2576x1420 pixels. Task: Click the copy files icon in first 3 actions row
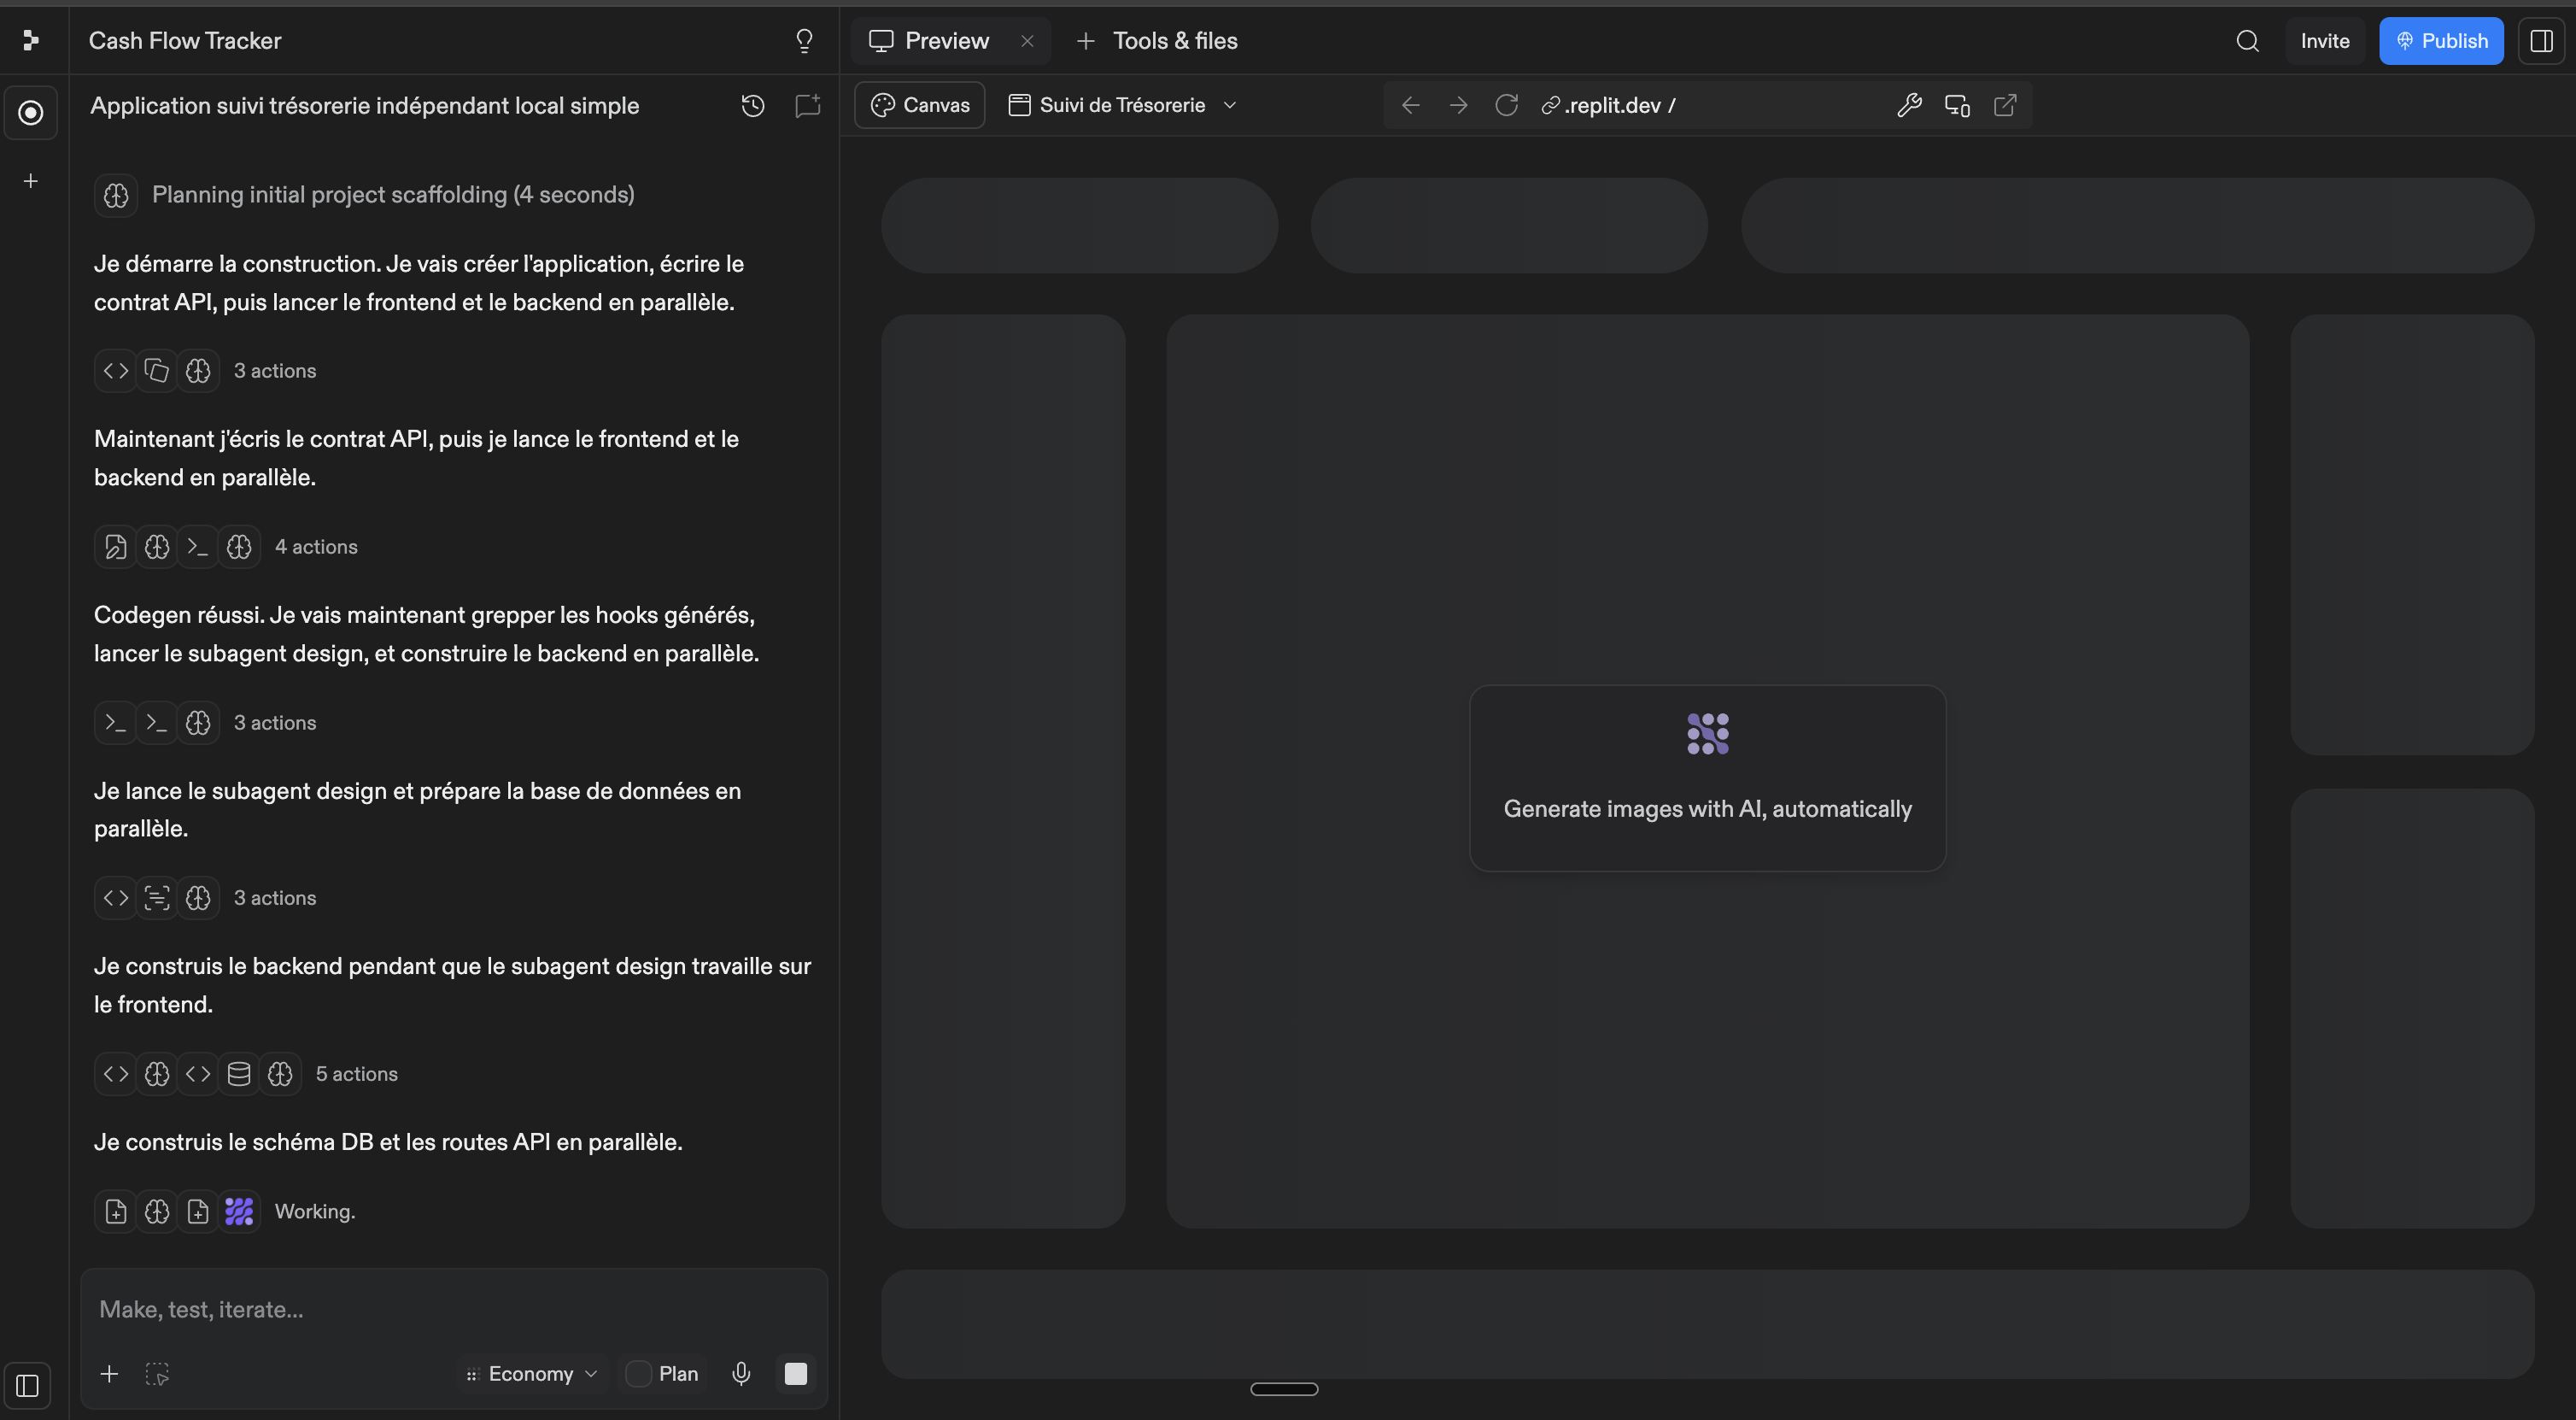click(157, 371)
